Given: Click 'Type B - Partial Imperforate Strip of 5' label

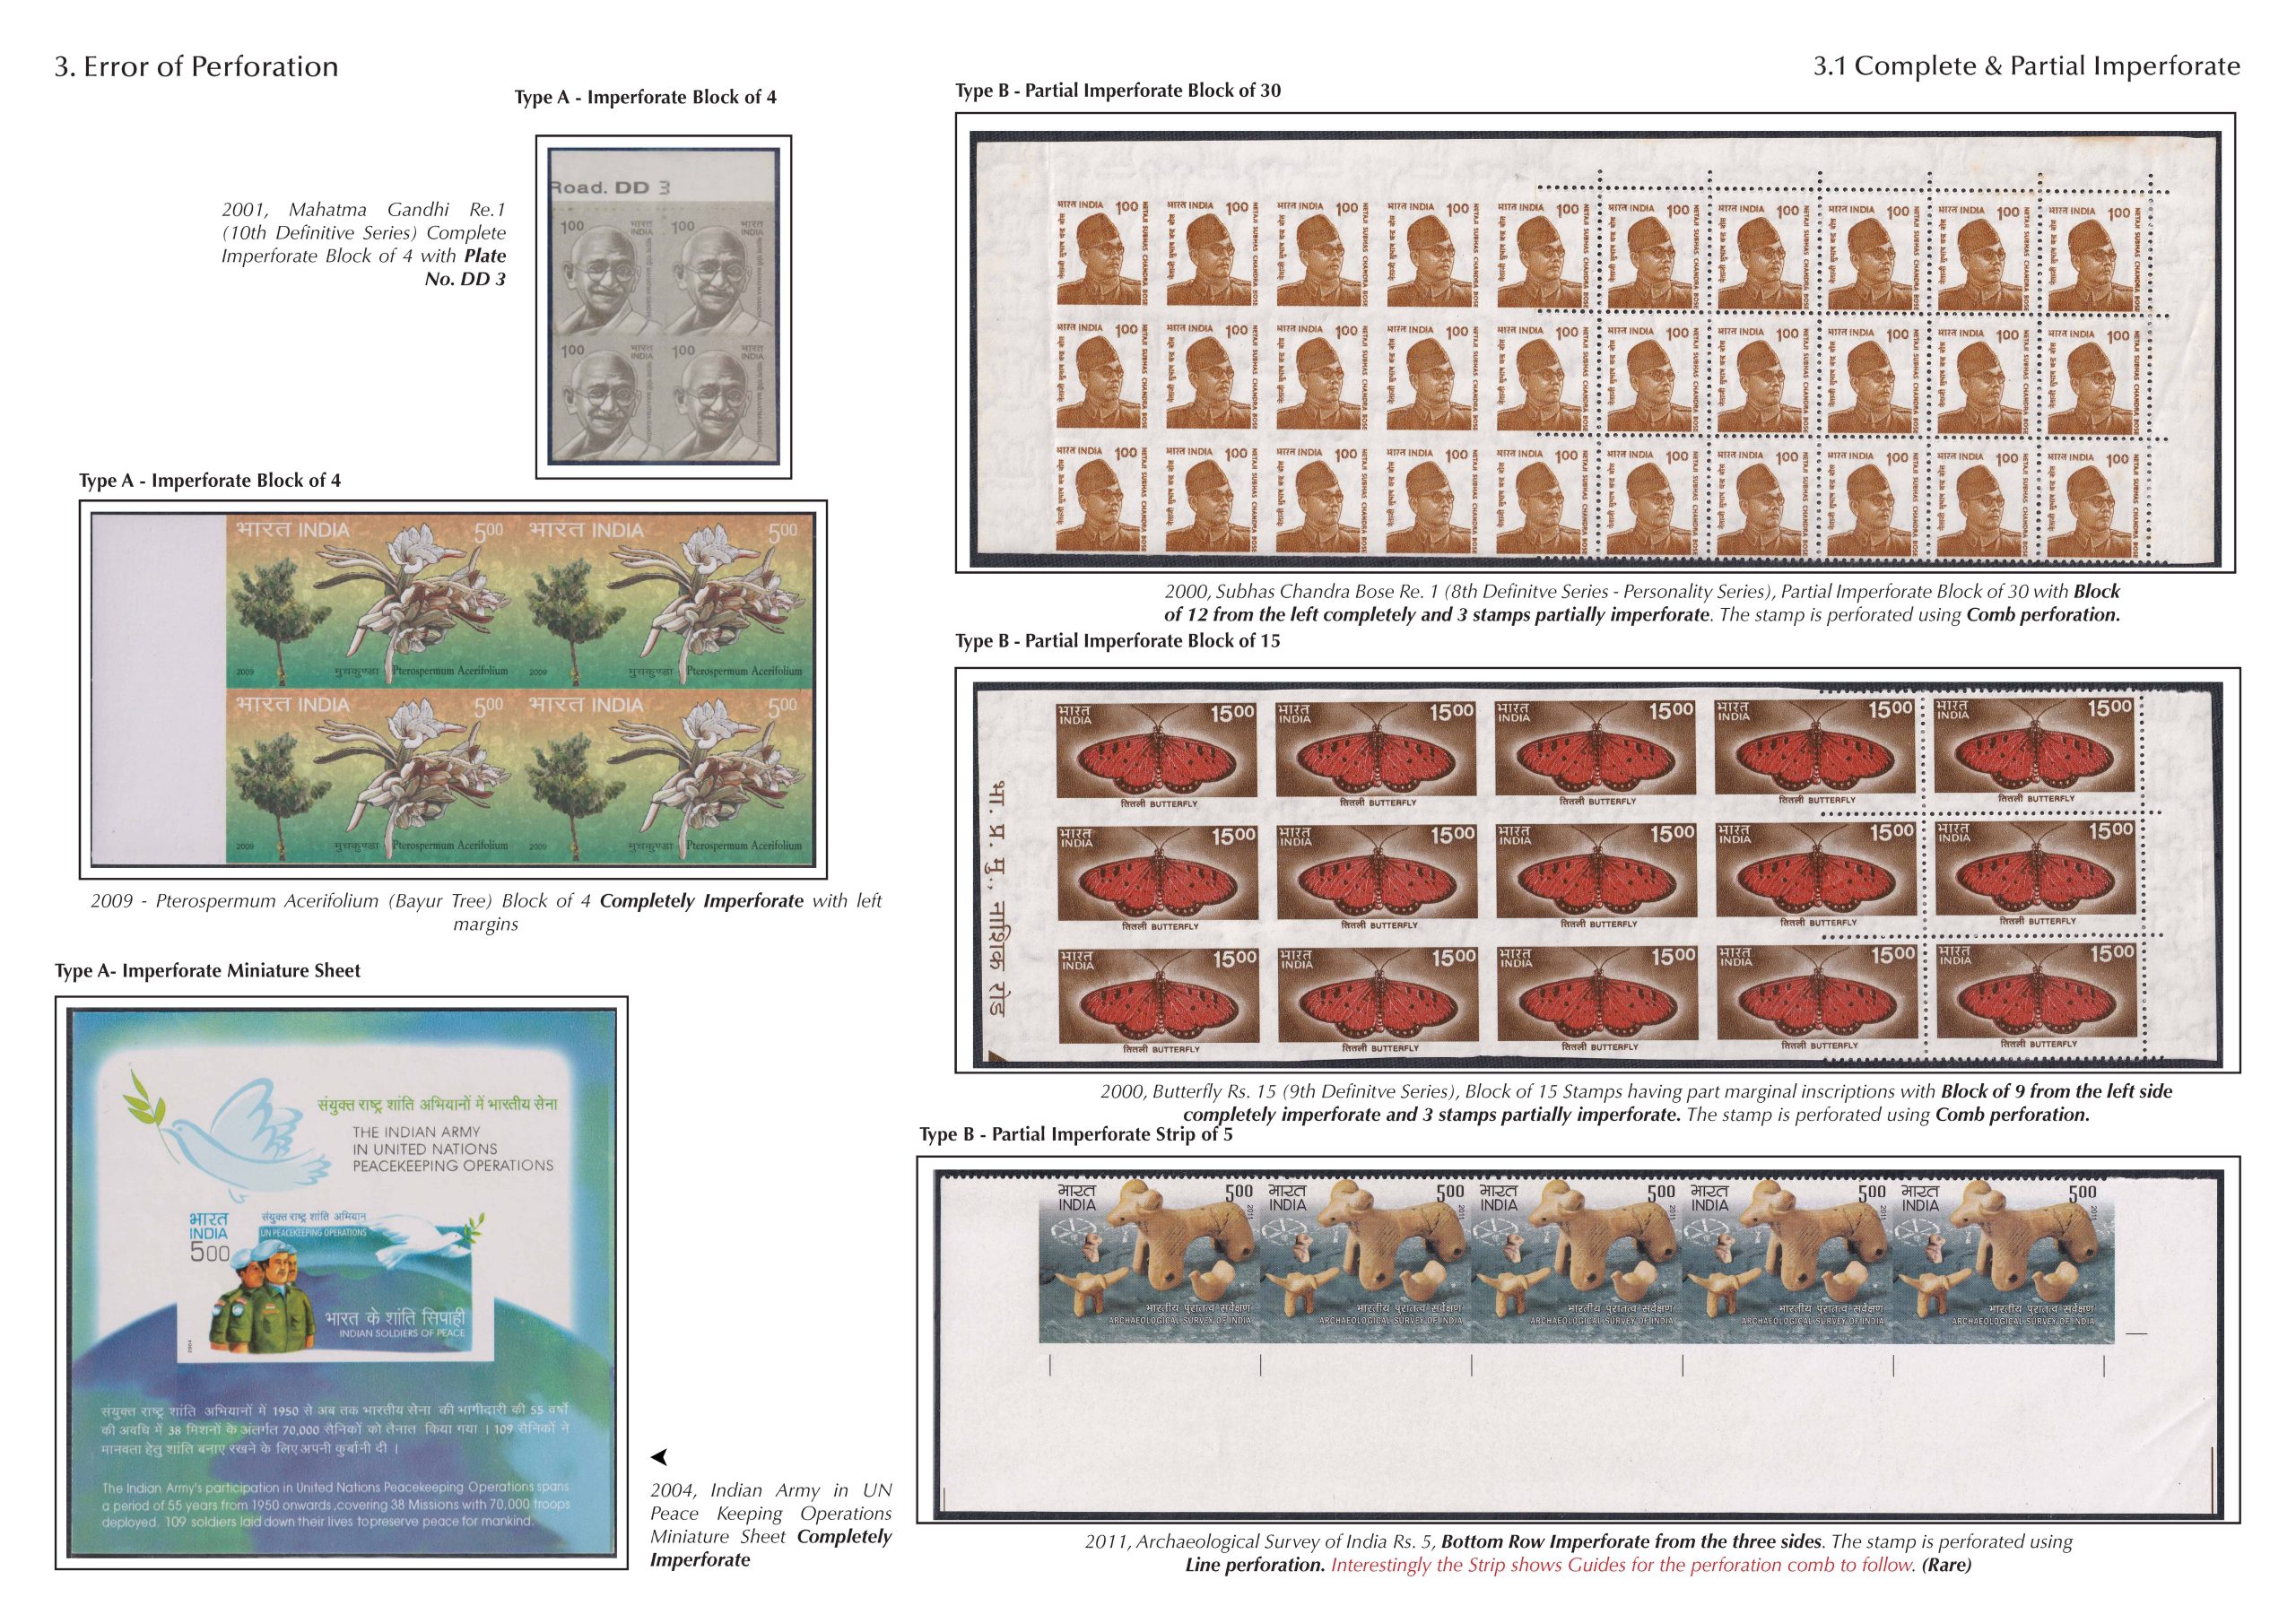Looking at the screenshot, I should [x=1076, y=1134].
